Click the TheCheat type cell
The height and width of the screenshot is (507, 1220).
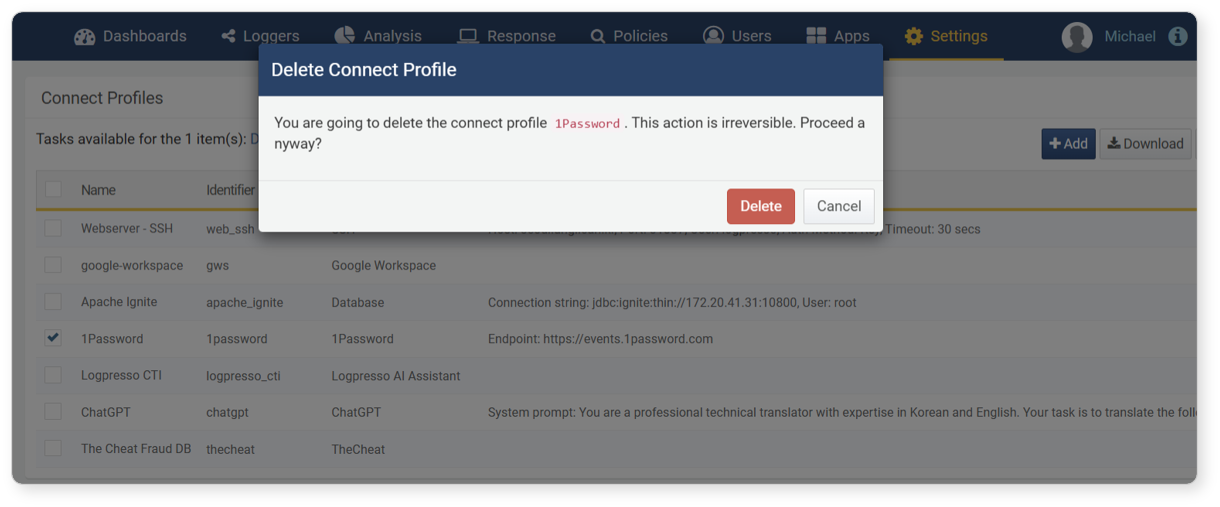point(358,450)
